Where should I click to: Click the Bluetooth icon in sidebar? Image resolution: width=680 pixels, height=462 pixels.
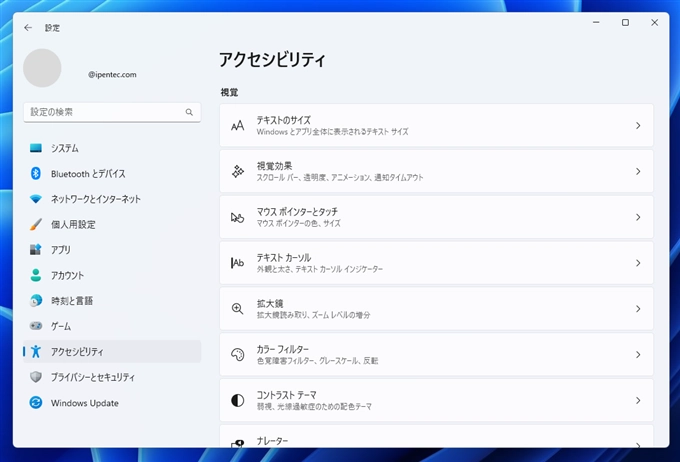tap(36, 174)
